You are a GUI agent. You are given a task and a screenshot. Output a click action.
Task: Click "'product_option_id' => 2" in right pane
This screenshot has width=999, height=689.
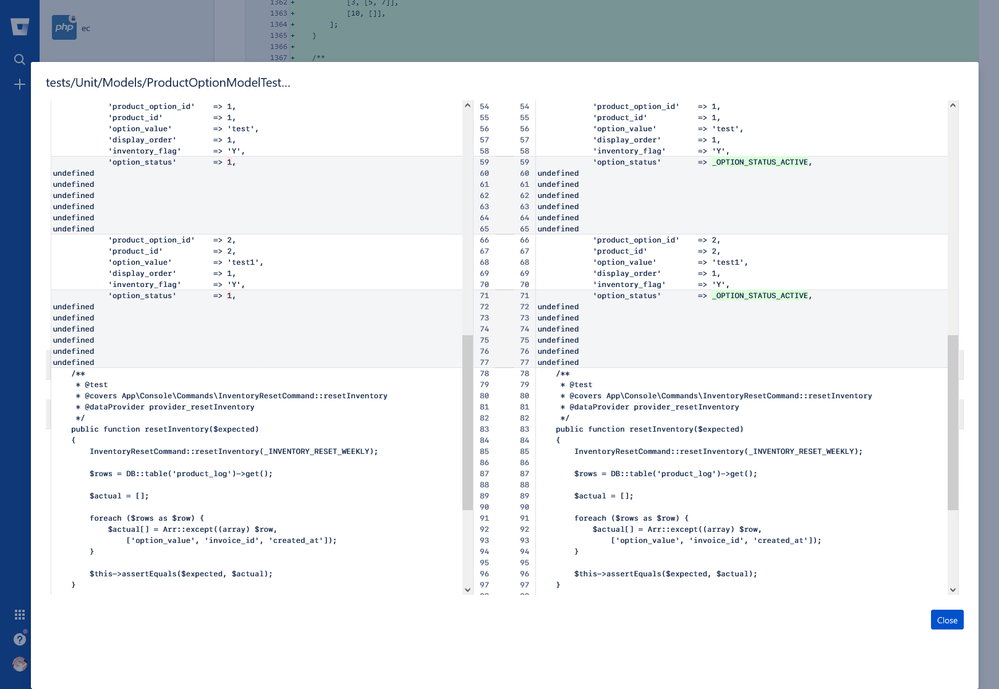[656, 240]
